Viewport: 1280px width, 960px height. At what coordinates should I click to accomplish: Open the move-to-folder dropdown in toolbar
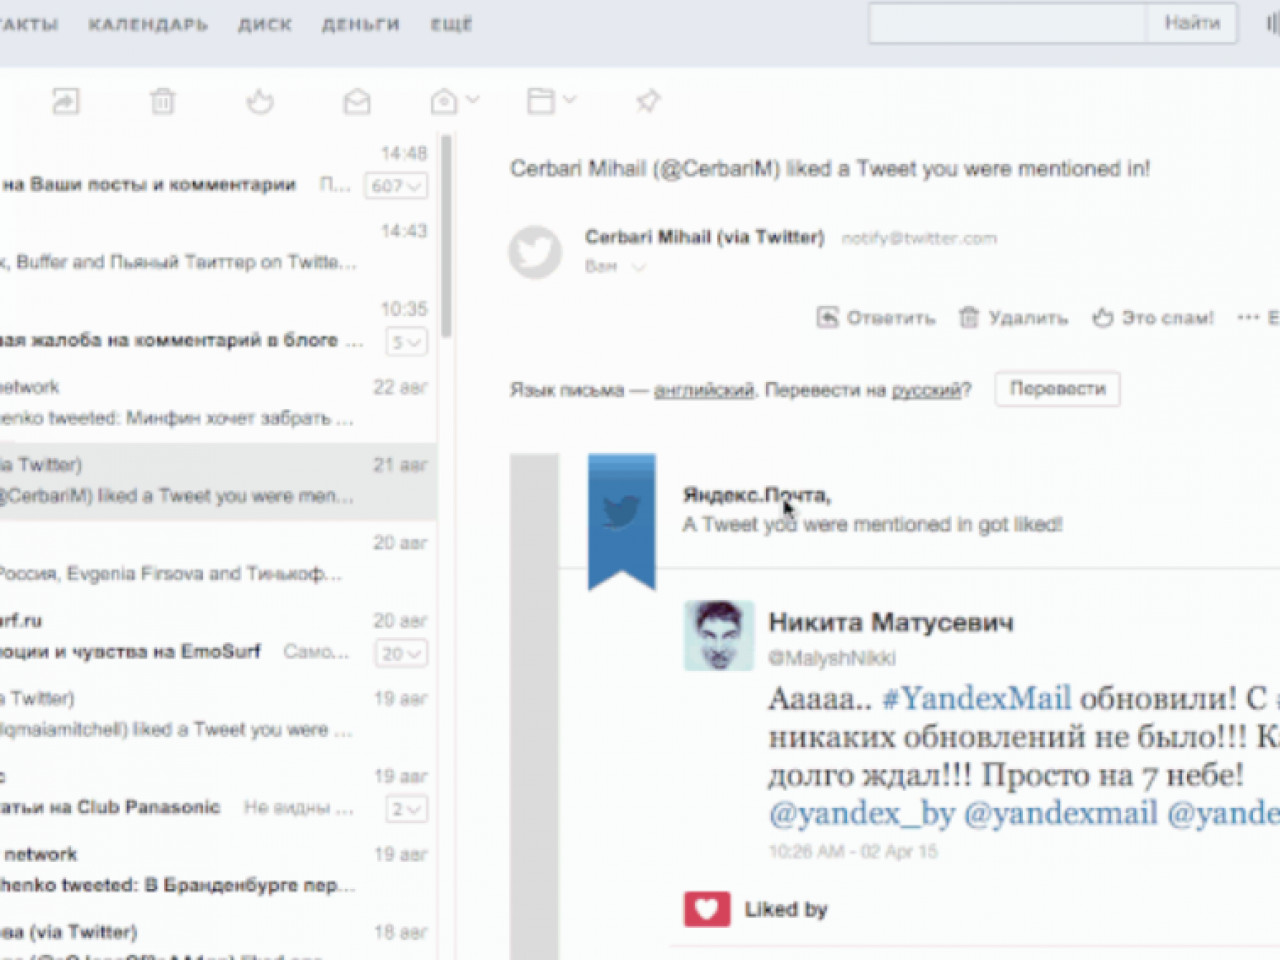pos(551,101)
